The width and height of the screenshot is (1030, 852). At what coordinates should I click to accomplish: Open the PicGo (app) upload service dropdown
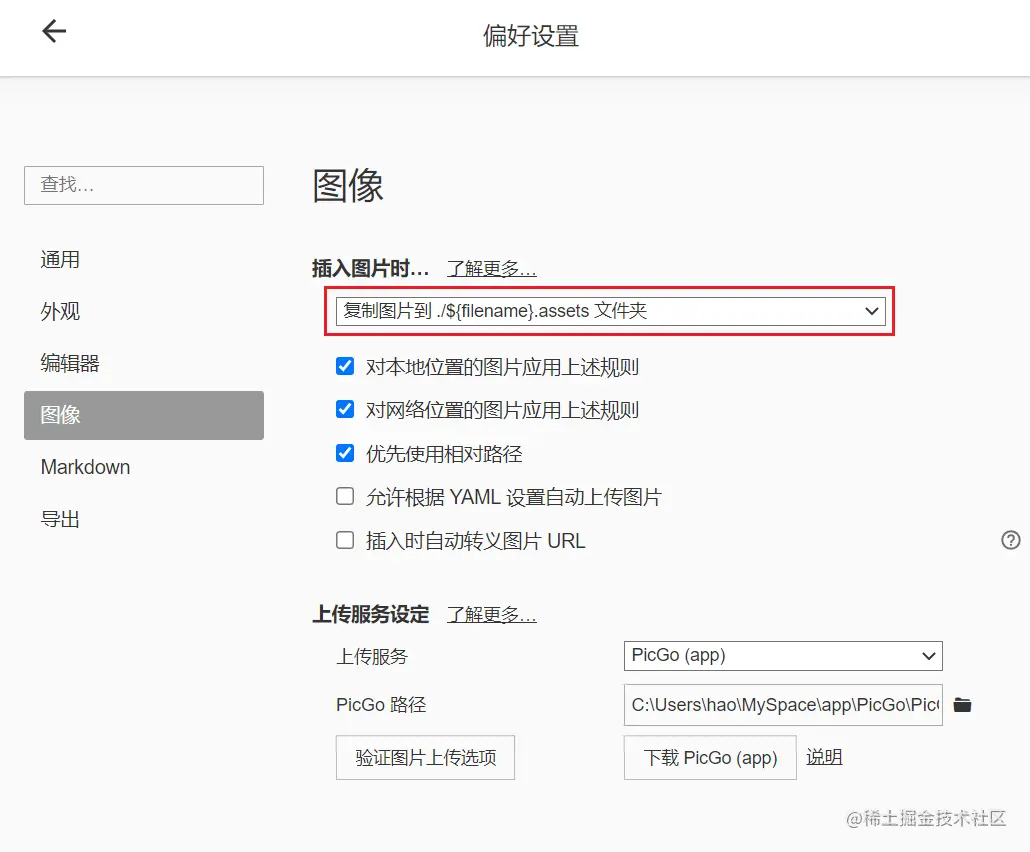(783, 656)
